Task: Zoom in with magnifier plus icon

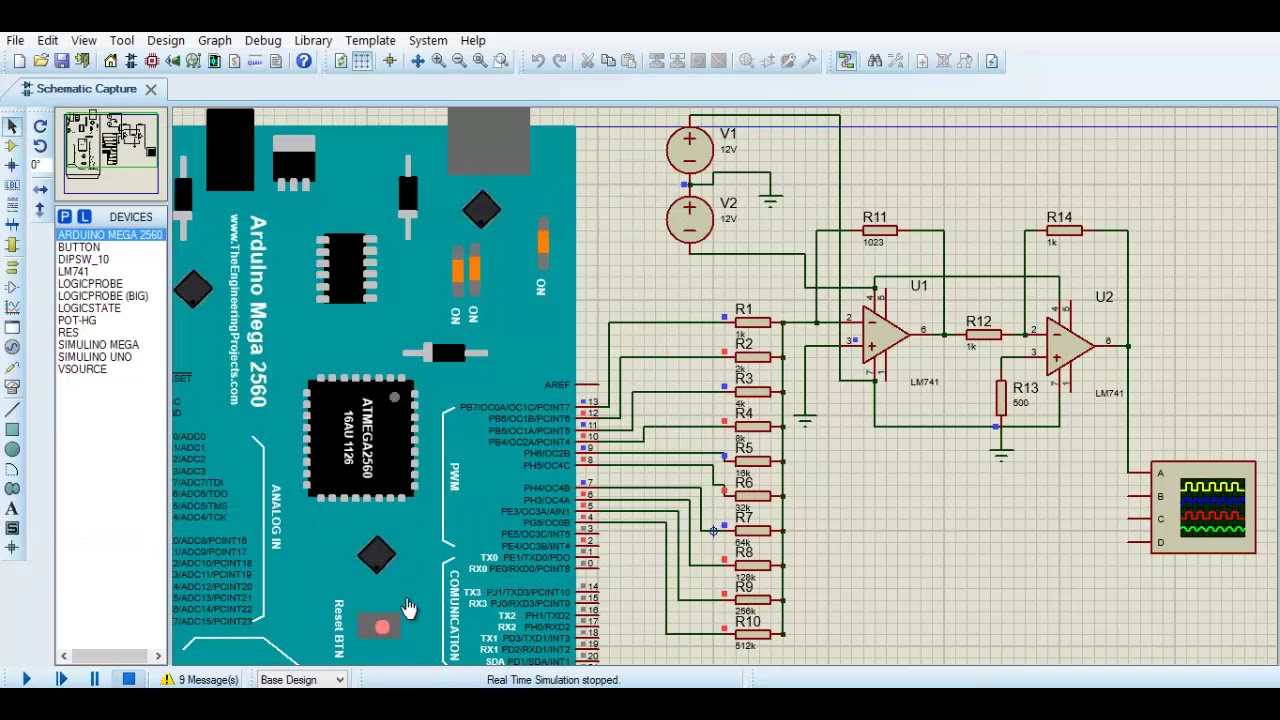Action: (x=438, y=61)
